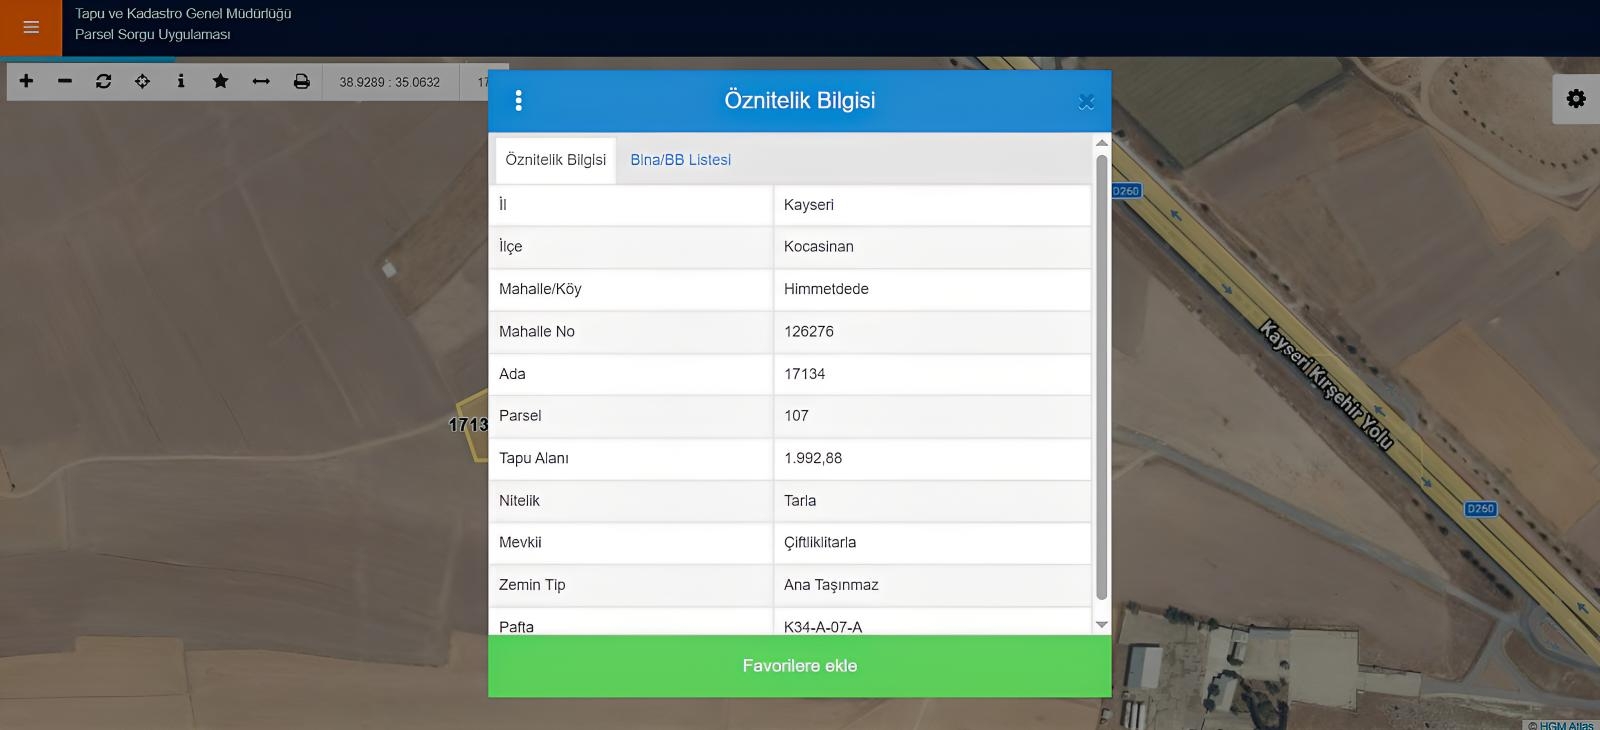This screenshot has height=730, width=1600.
Task: Switch to the Öznitelik Bilgisi tab
Action: coord(556,160)
